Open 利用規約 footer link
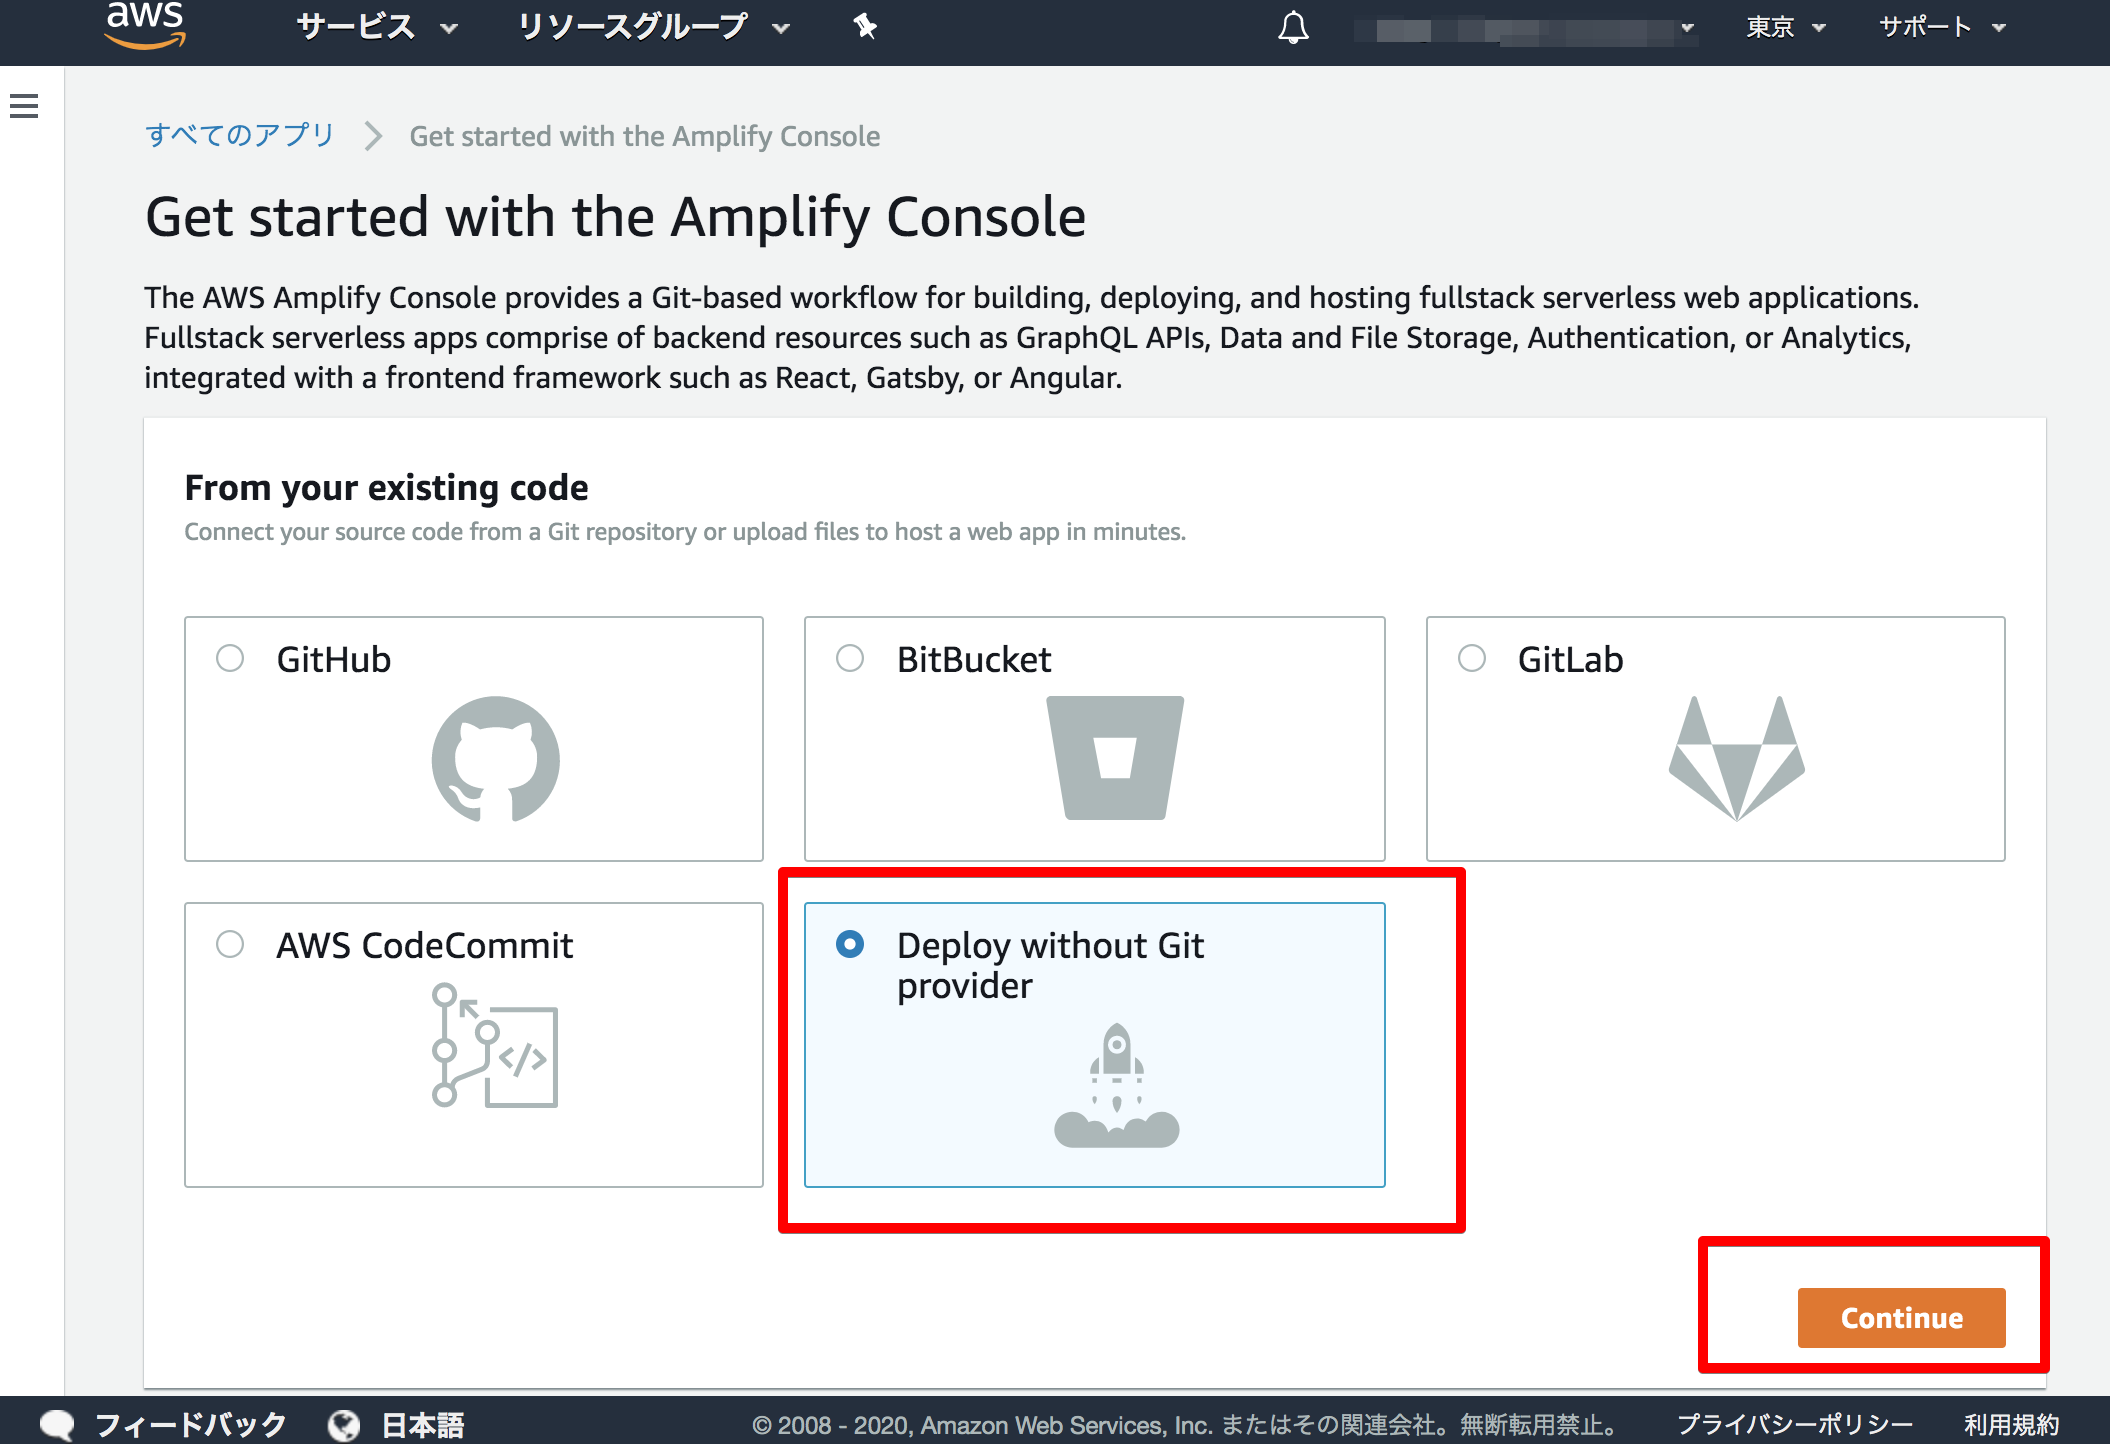 click(x=2011, y=1424)
